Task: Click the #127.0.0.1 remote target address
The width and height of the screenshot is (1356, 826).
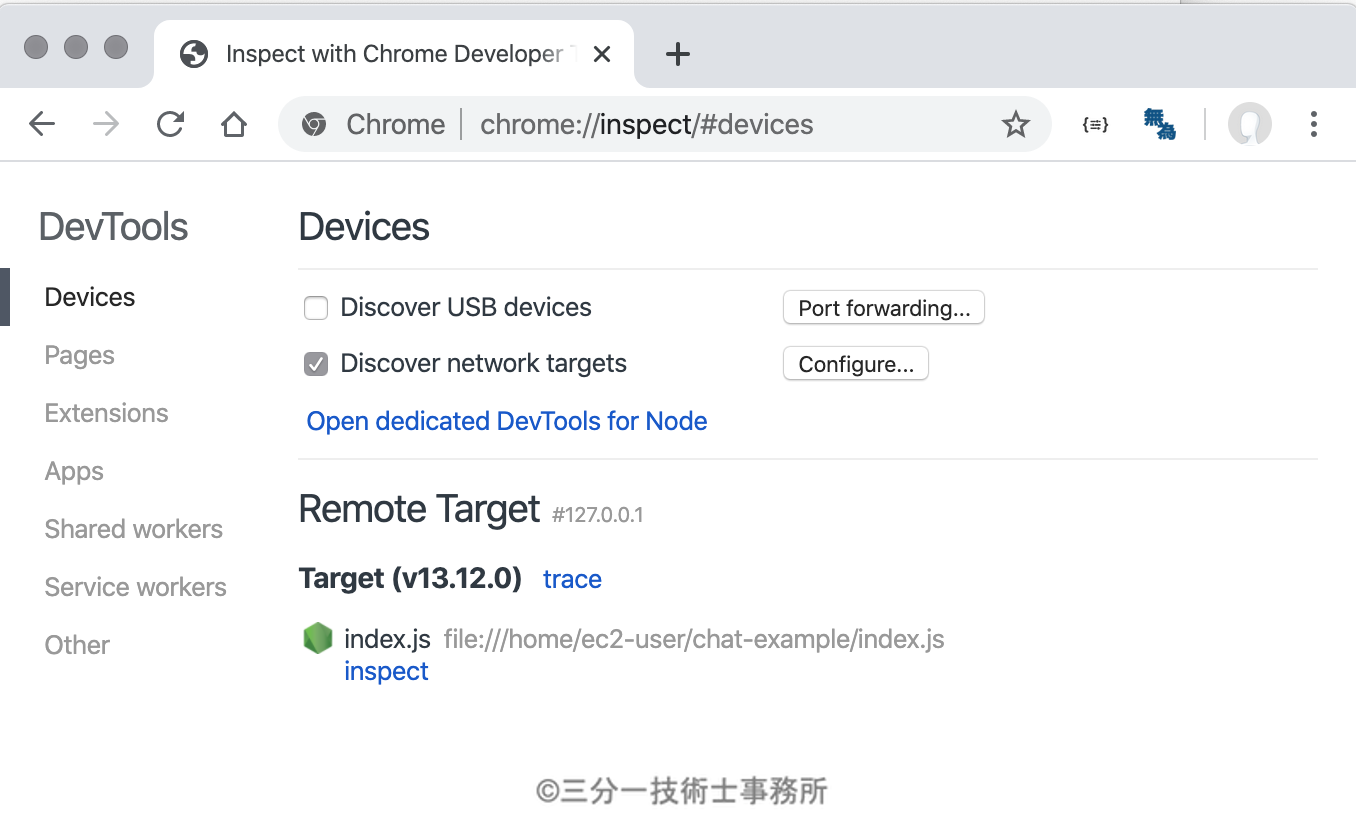Action: click(x=598, y=515)
